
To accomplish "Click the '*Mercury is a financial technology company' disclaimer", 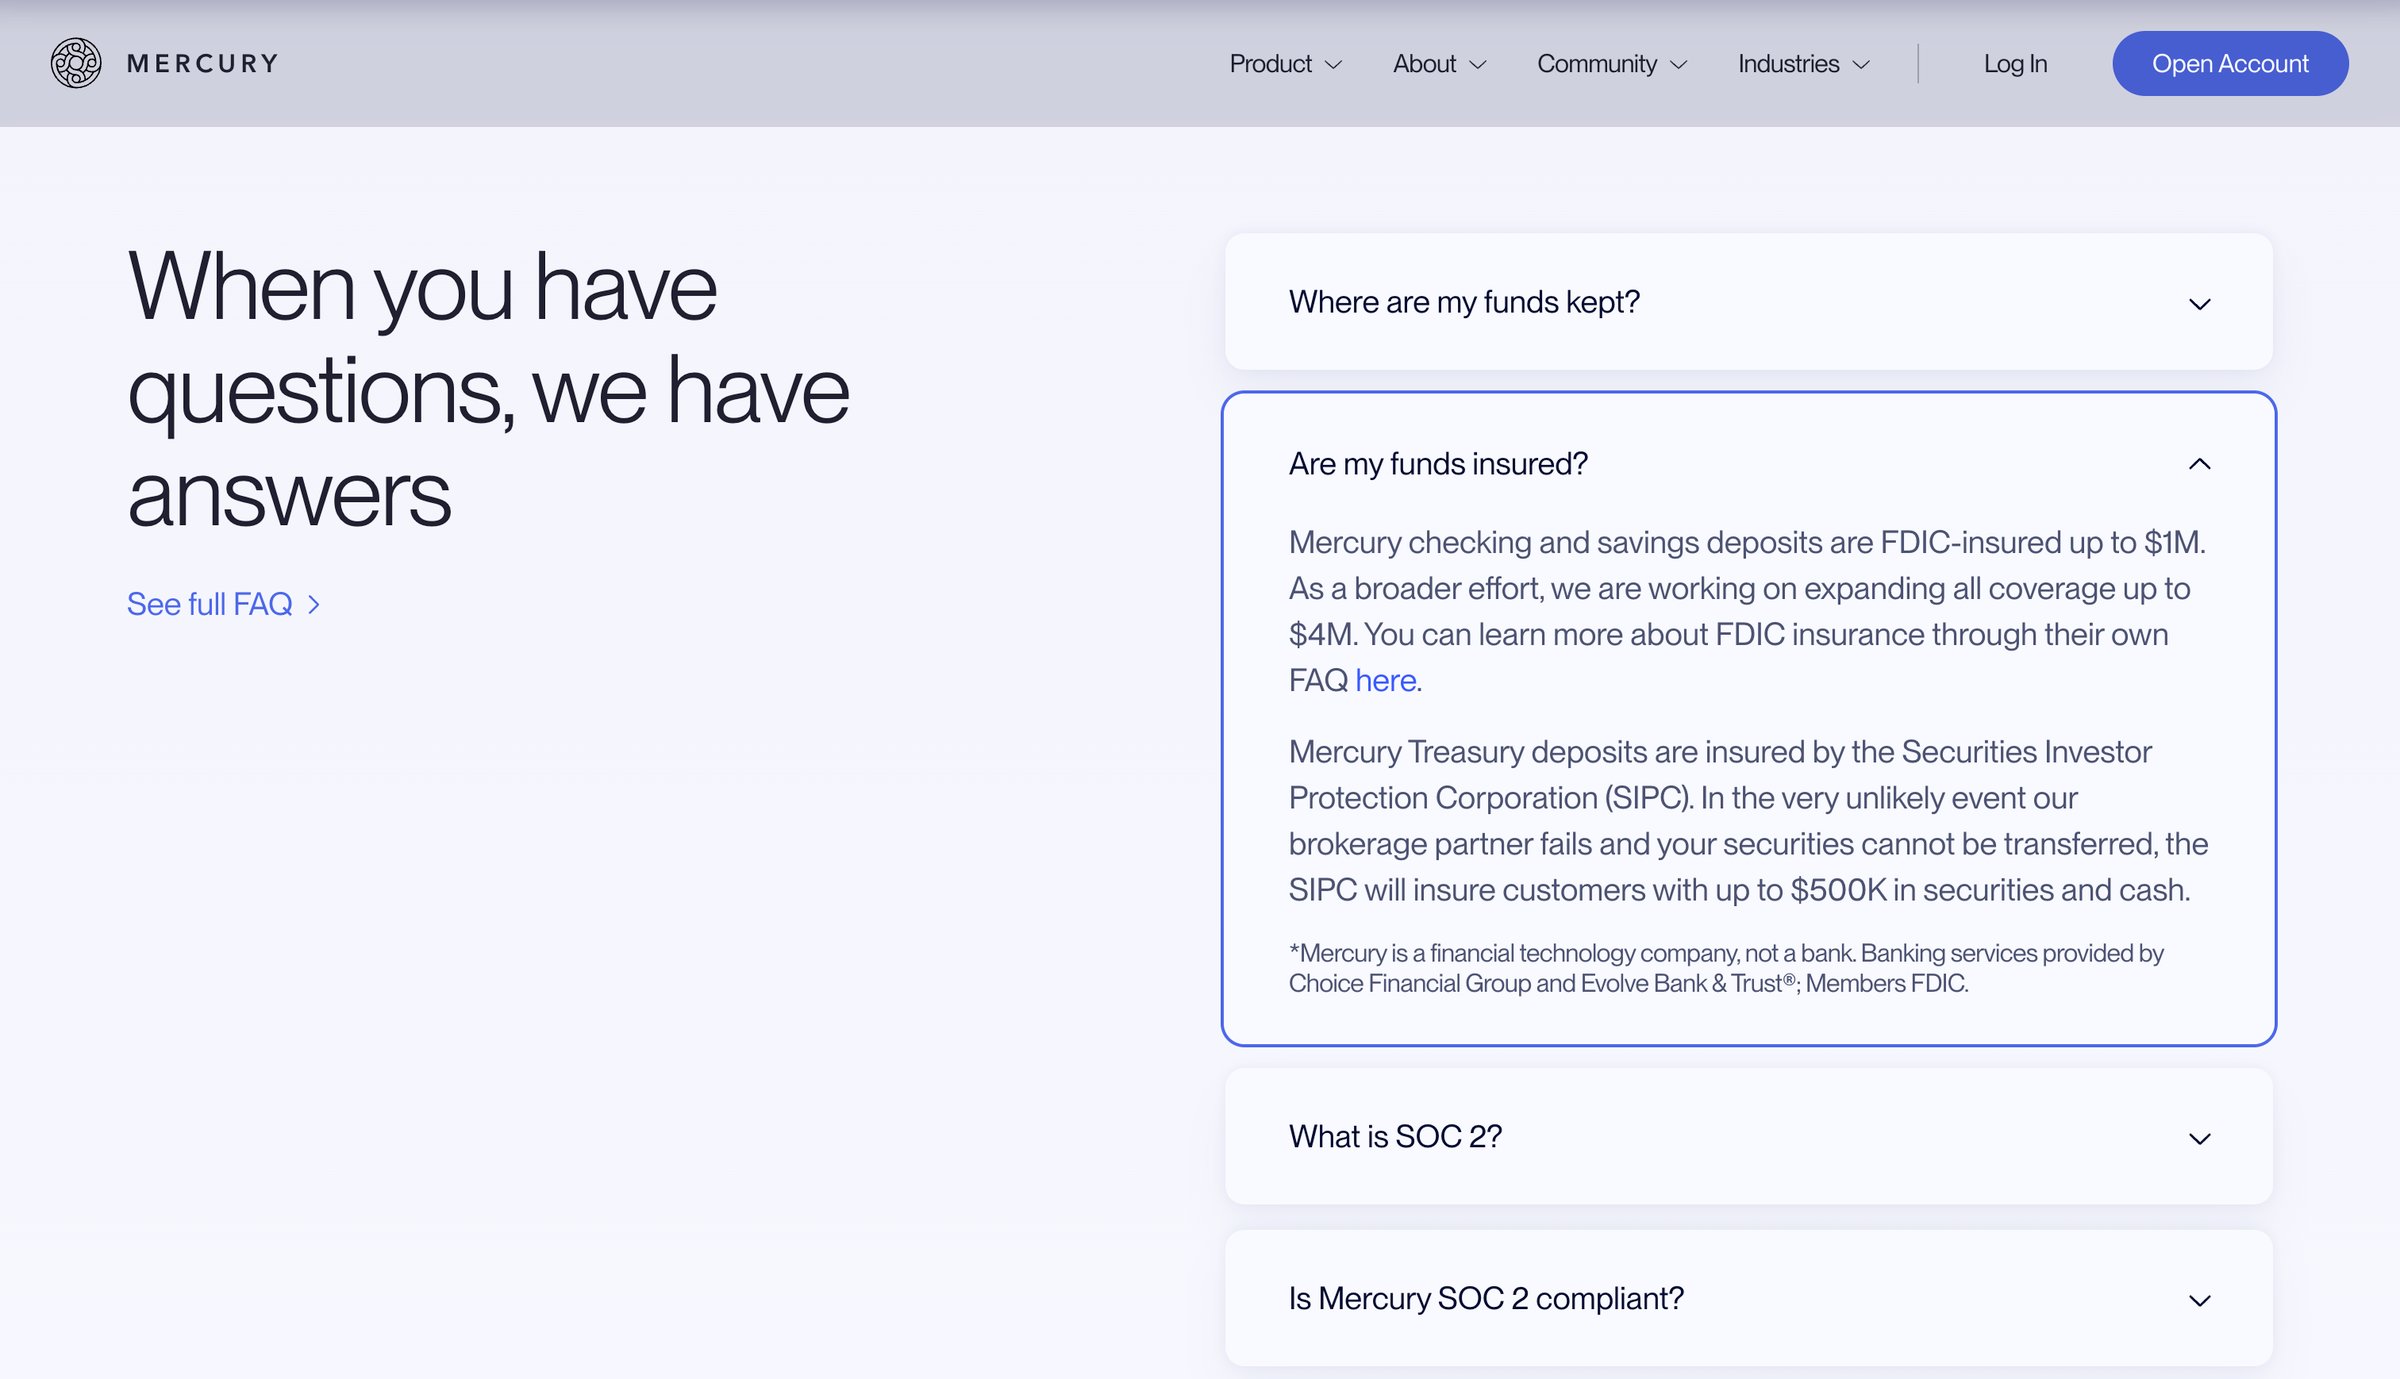I will click(x=1726, y=968).
